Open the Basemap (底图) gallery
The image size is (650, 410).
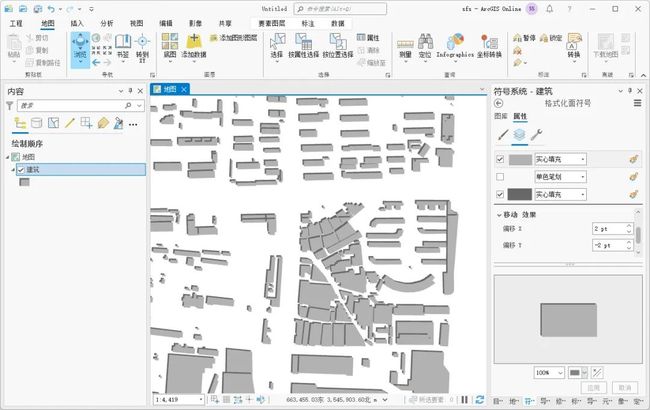point(170,47)
